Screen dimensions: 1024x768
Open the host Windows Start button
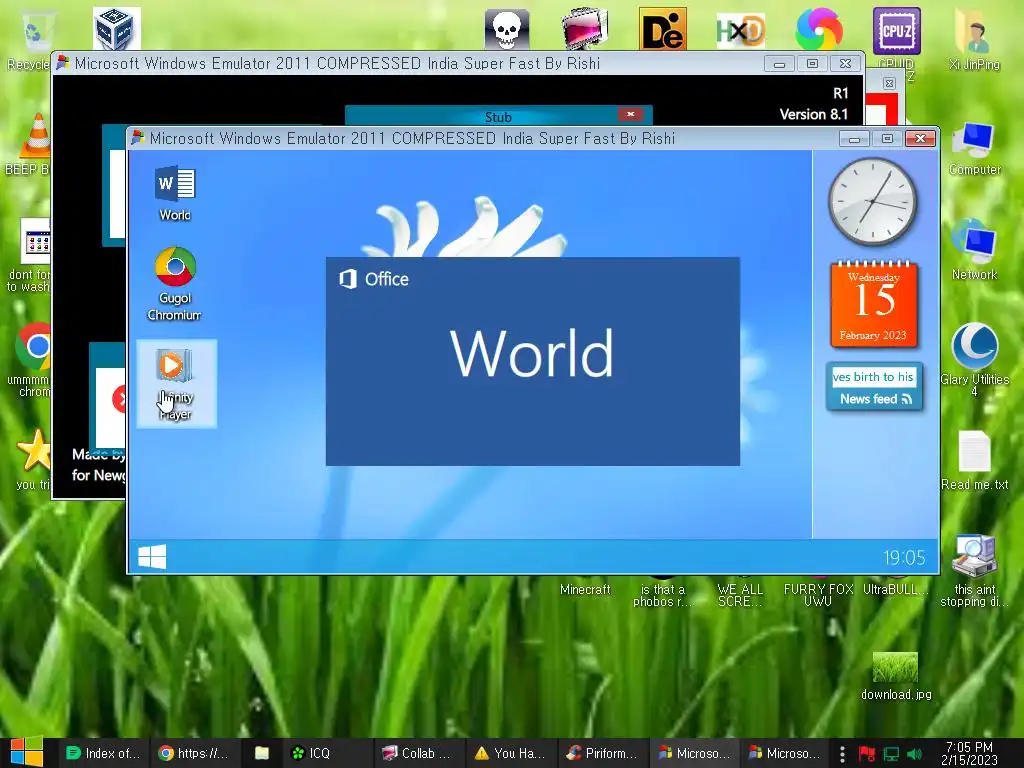(x=27, y=752)
